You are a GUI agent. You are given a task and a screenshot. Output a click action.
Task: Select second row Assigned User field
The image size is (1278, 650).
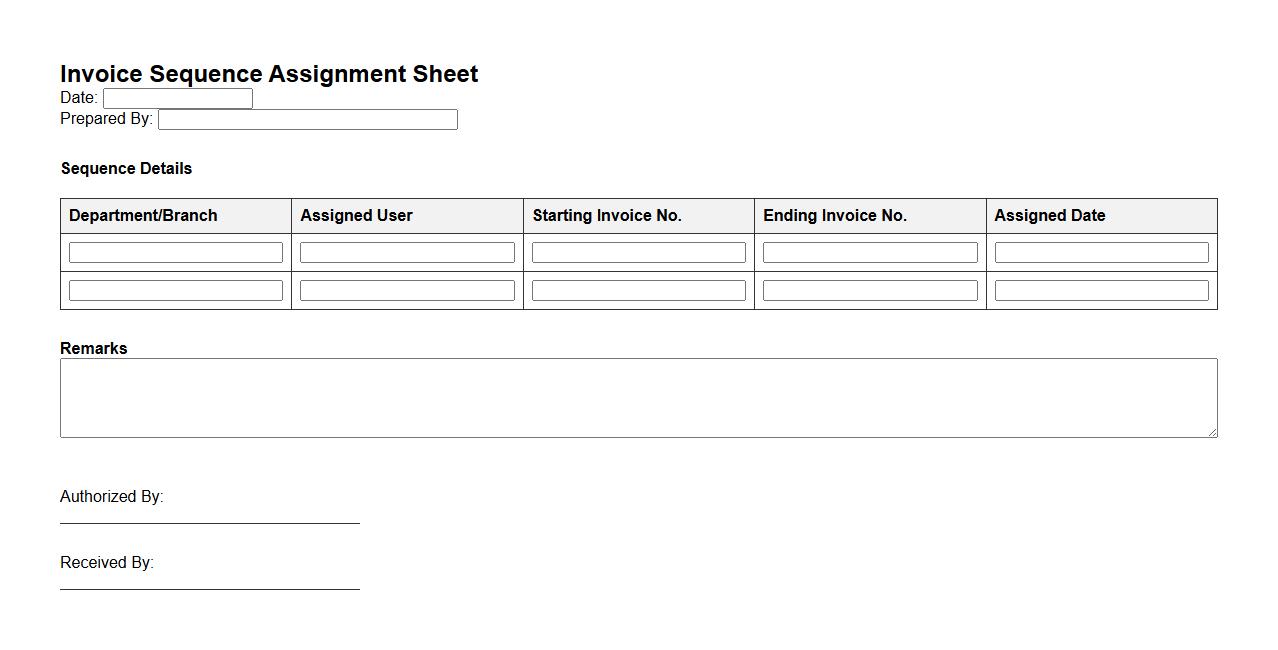click(x=407, y=291)
